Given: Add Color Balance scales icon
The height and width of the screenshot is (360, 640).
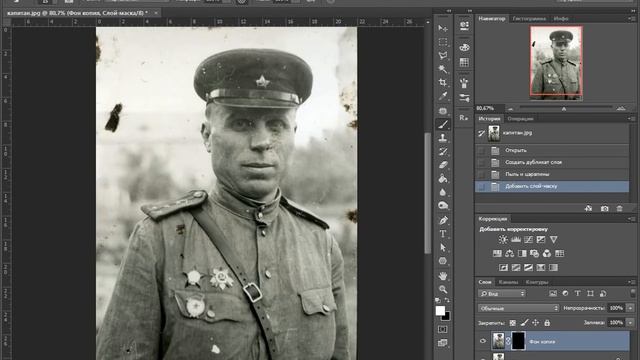Looking at the screenshot, I should (x=509, y=253).
